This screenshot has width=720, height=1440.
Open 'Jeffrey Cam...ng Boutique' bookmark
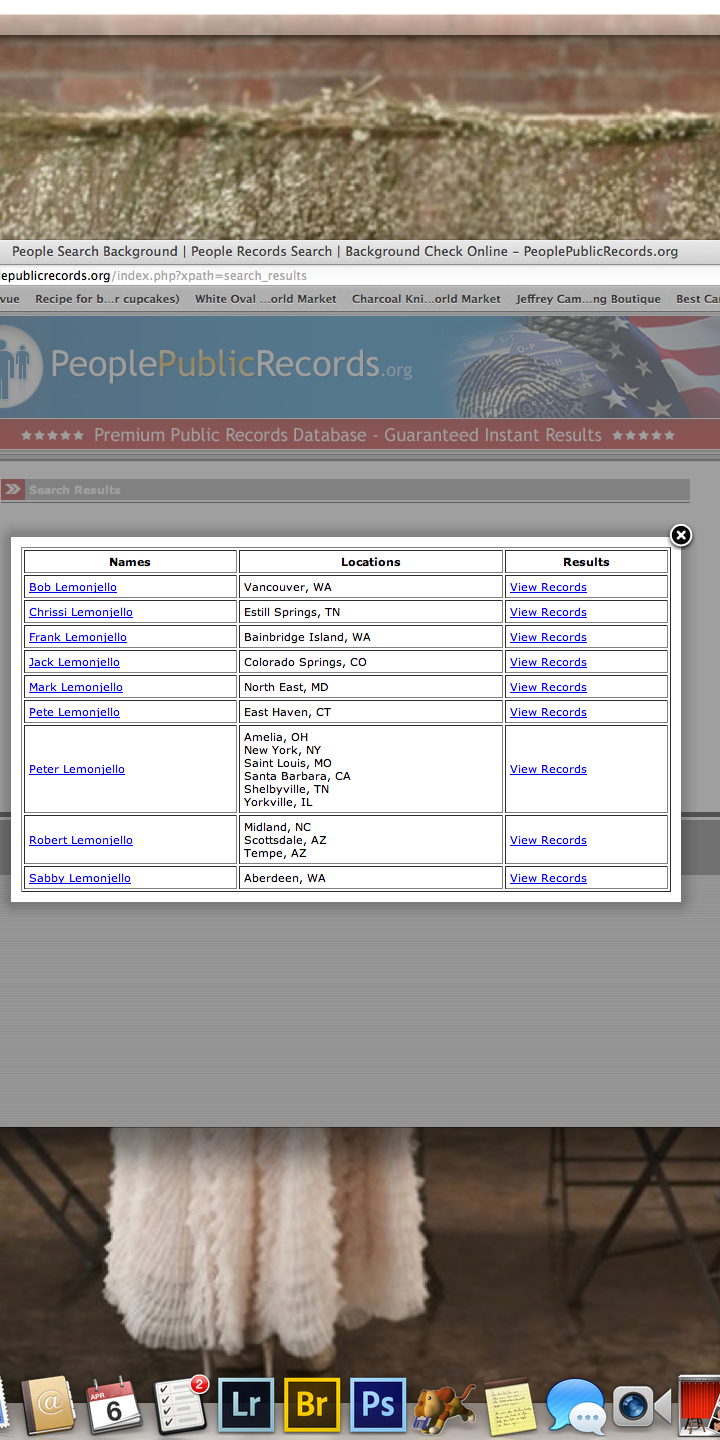click(588, 299)
